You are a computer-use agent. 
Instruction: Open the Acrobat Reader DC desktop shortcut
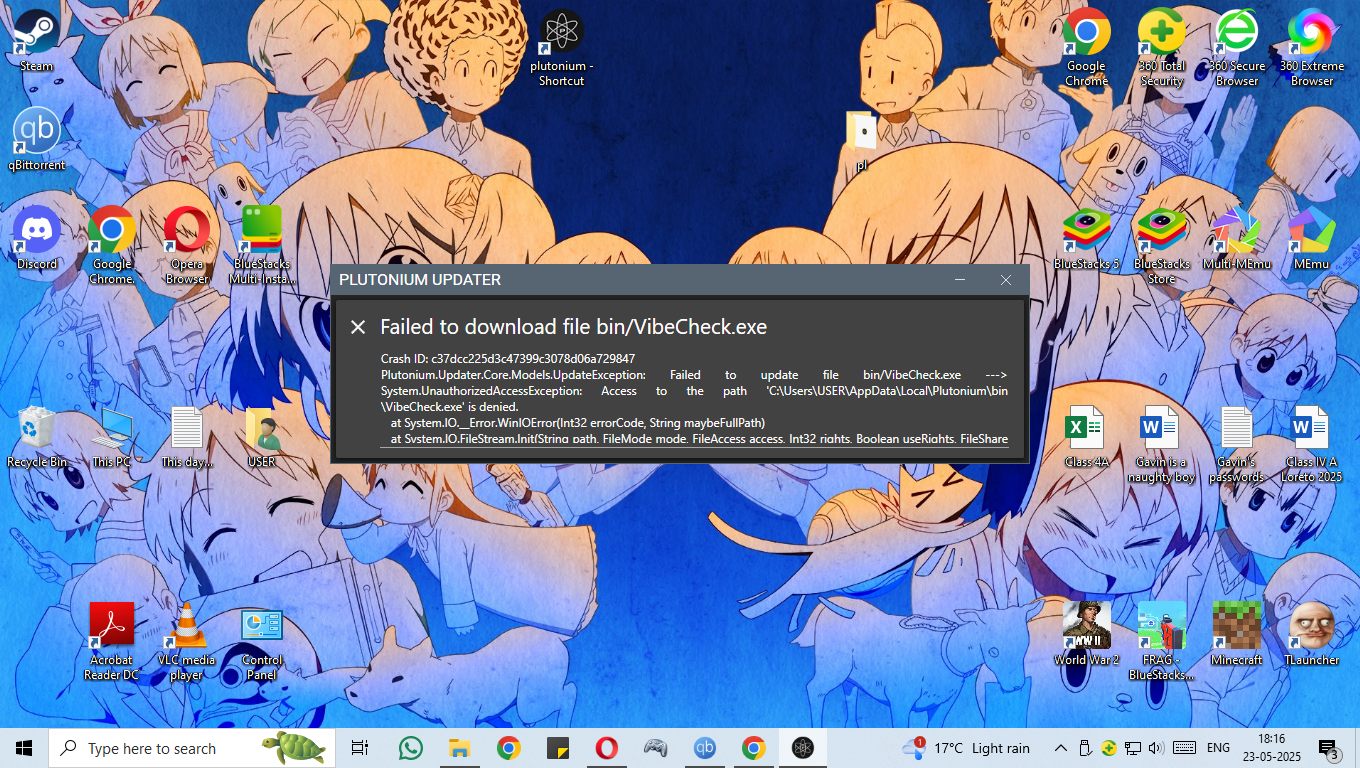point(112,642)
